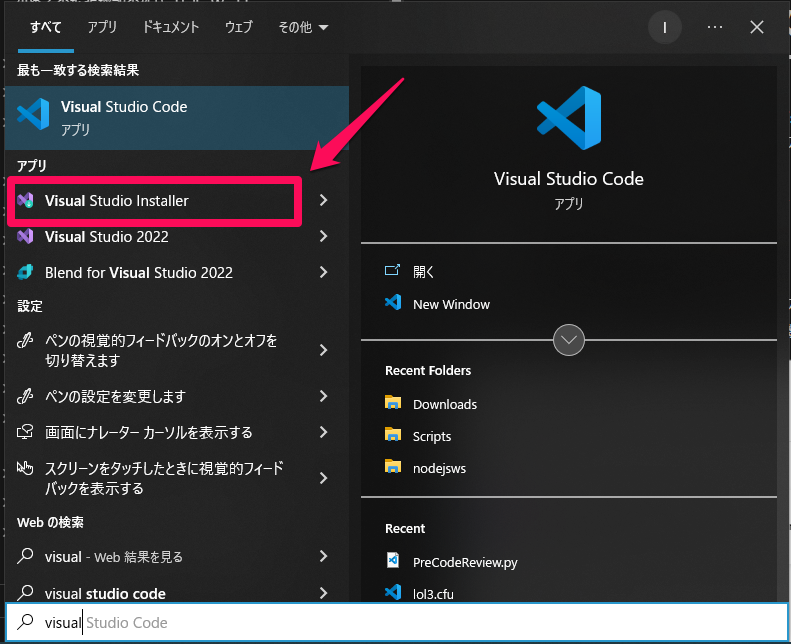Click pen icon for ペンの視覚的フィードバック setting
Image resolution: width=791 pixels, height=644 pixels.
tap(25, 341)
